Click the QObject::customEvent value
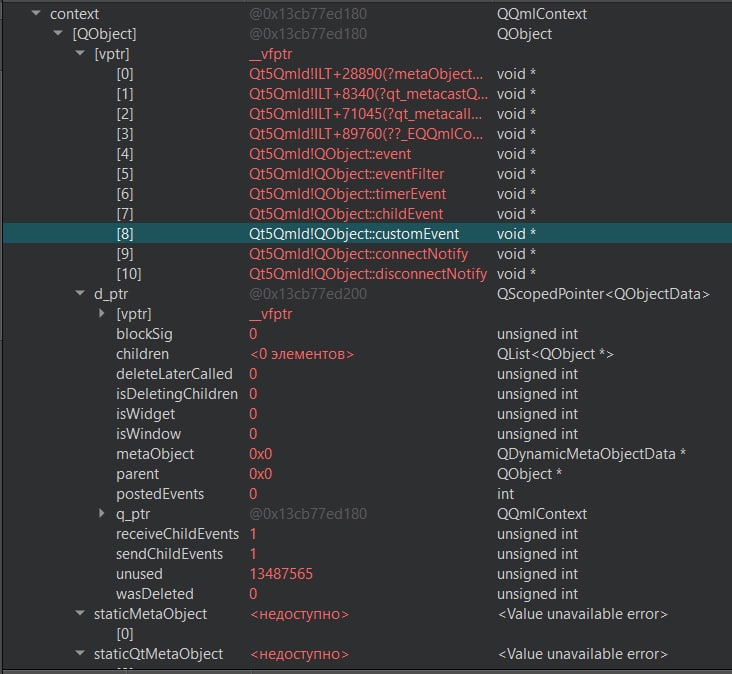The image size is (732, 674). coord(354,234)
